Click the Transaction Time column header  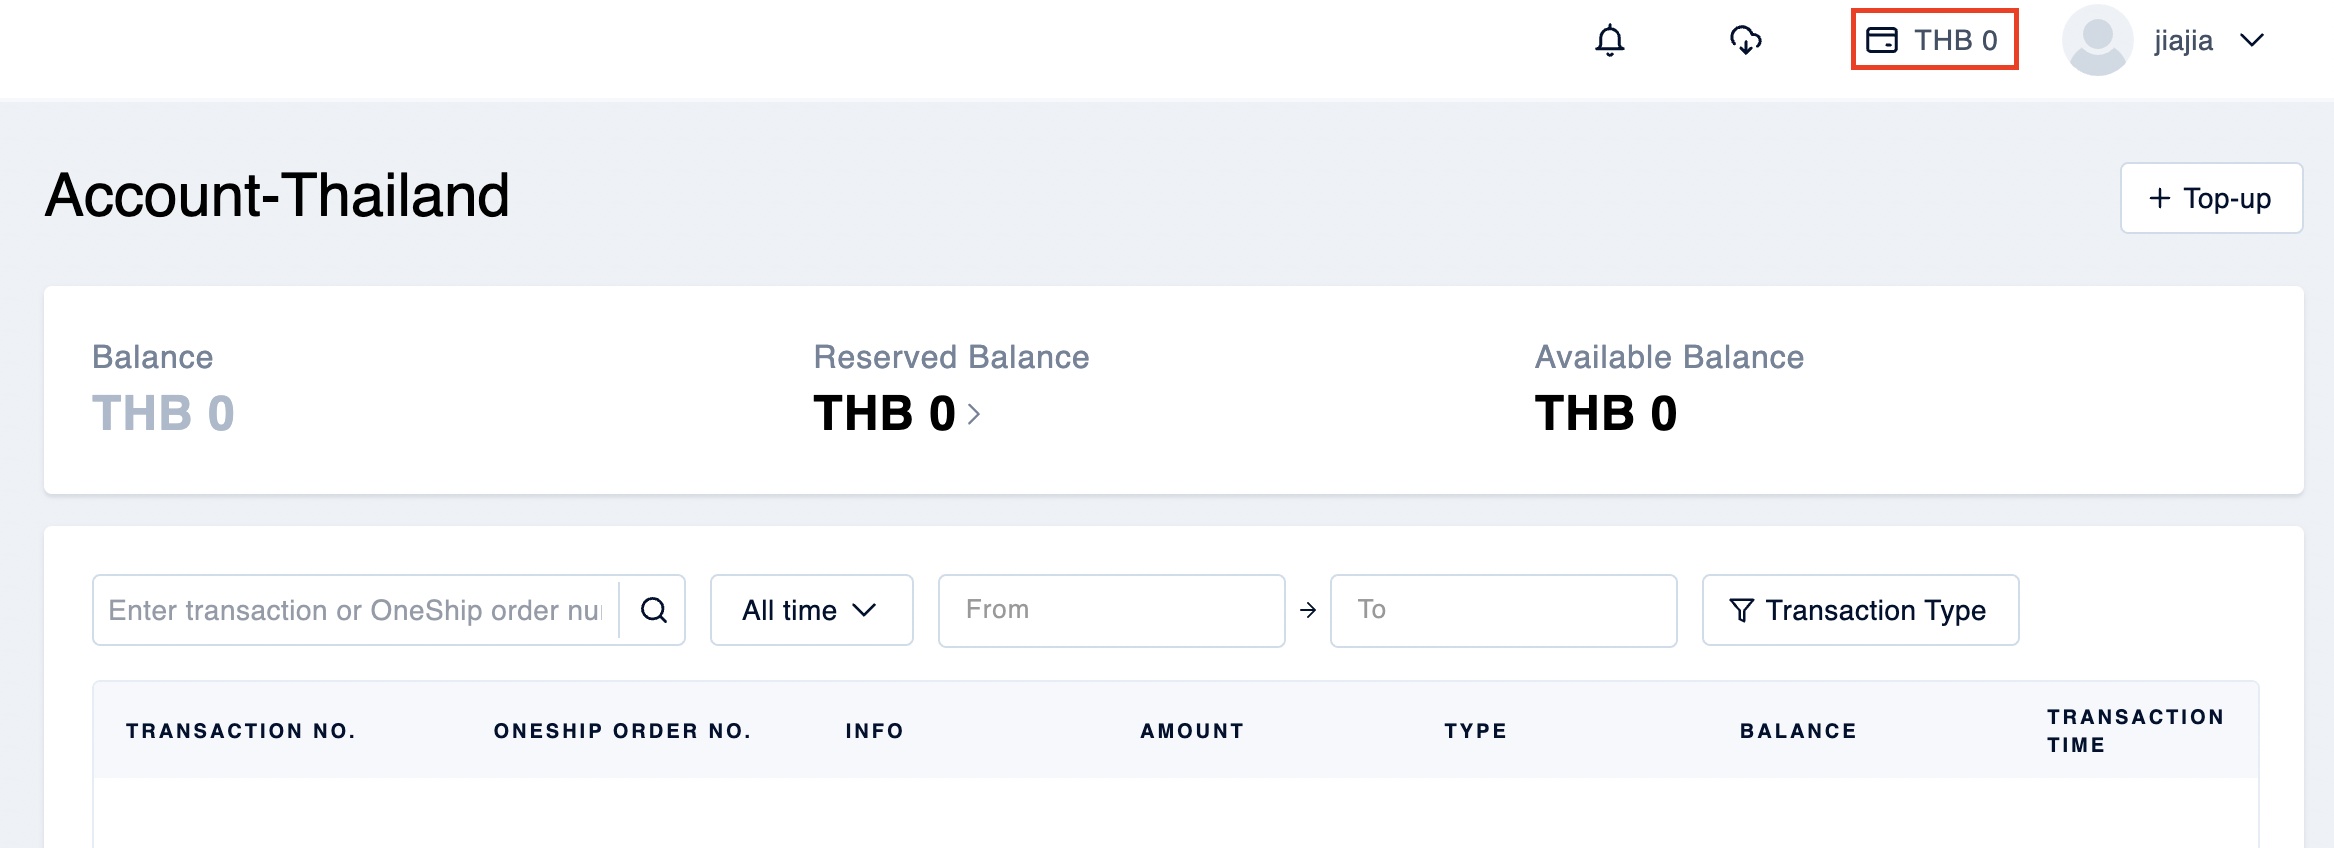(x=2135, y=731)
